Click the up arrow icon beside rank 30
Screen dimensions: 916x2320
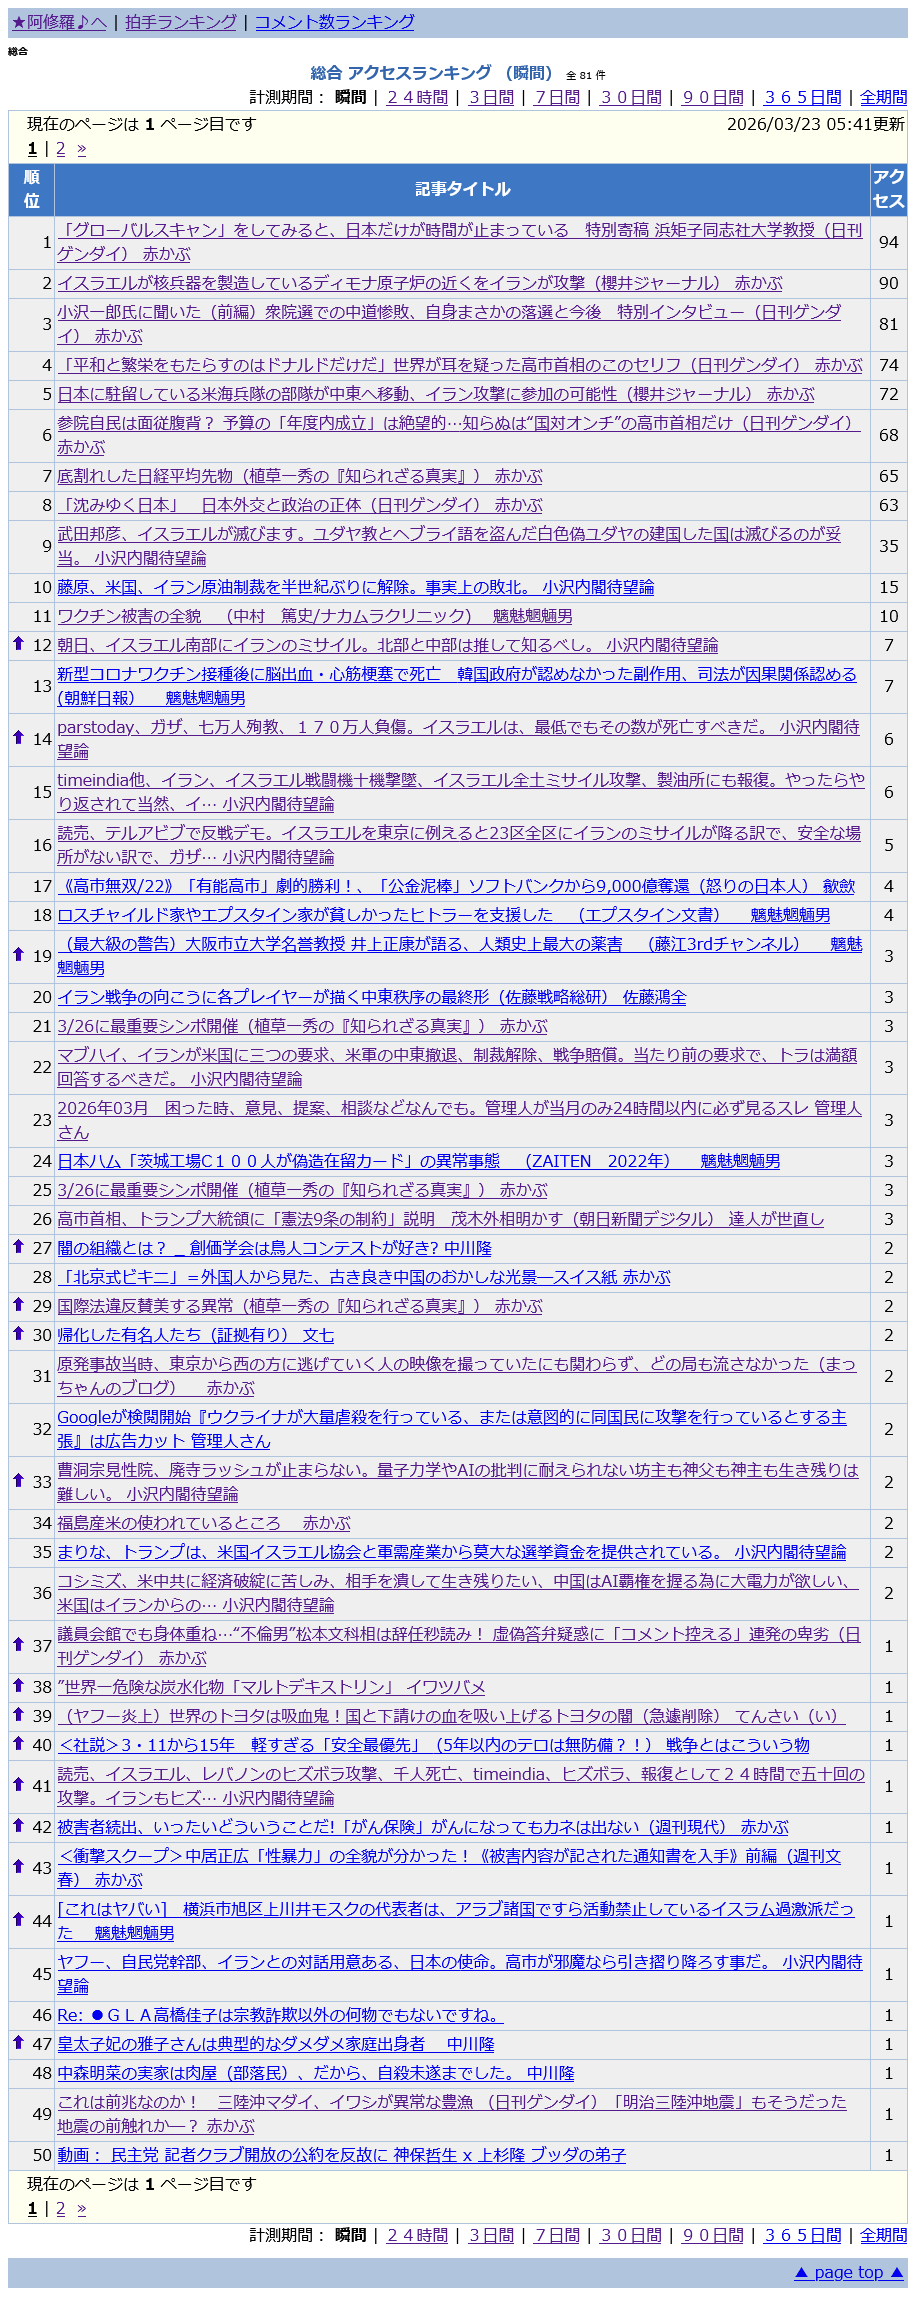click(x=18, y=1333)
